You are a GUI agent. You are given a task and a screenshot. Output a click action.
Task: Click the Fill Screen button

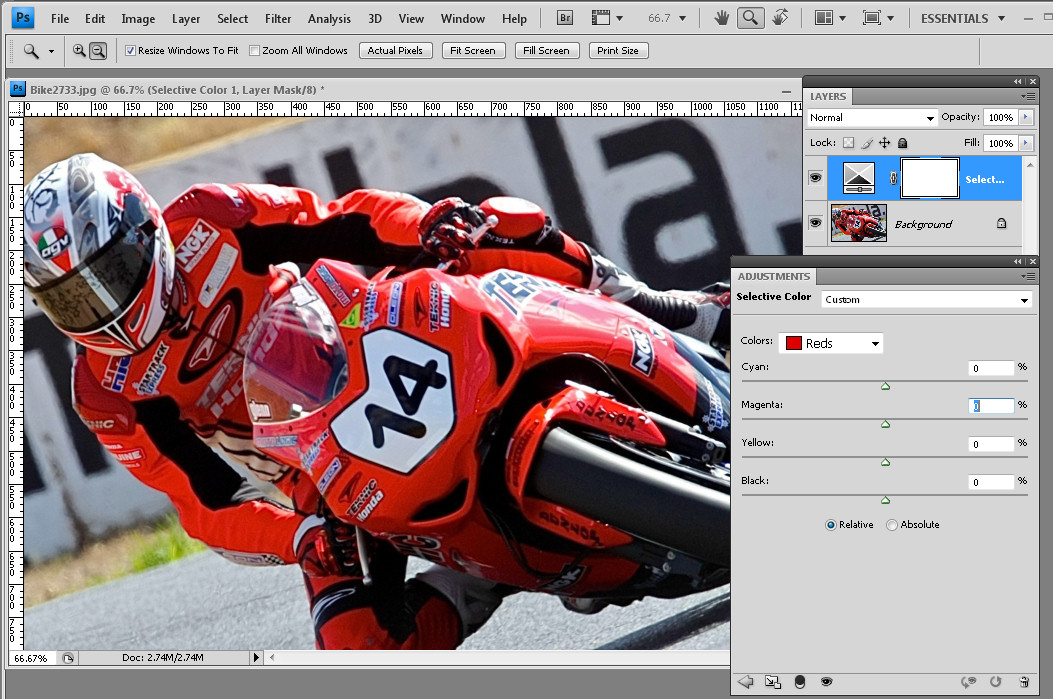point(547,50)
